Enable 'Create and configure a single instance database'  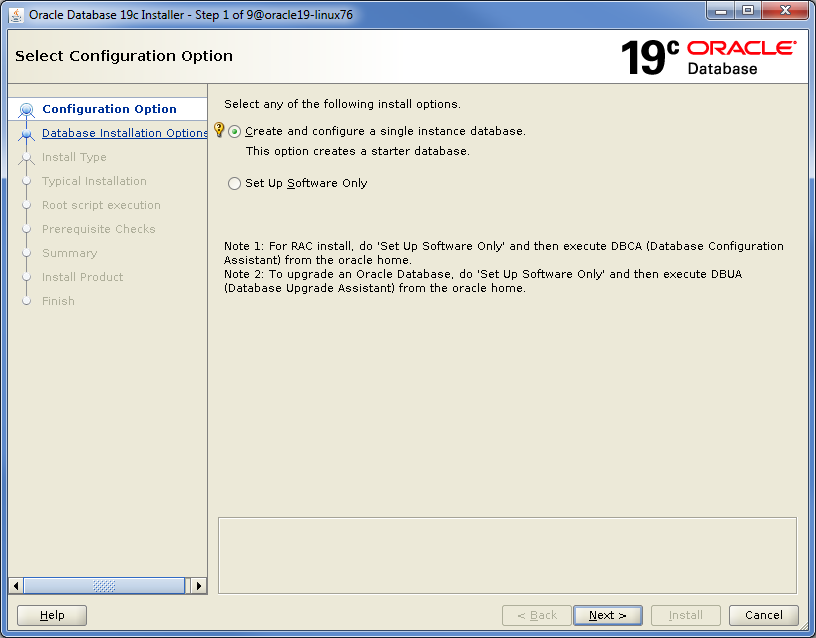coord(233,130)
